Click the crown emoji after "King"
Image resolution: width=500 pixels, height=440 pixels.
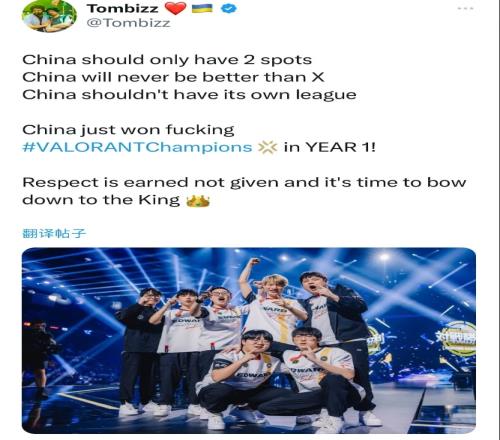coord(198,201)
